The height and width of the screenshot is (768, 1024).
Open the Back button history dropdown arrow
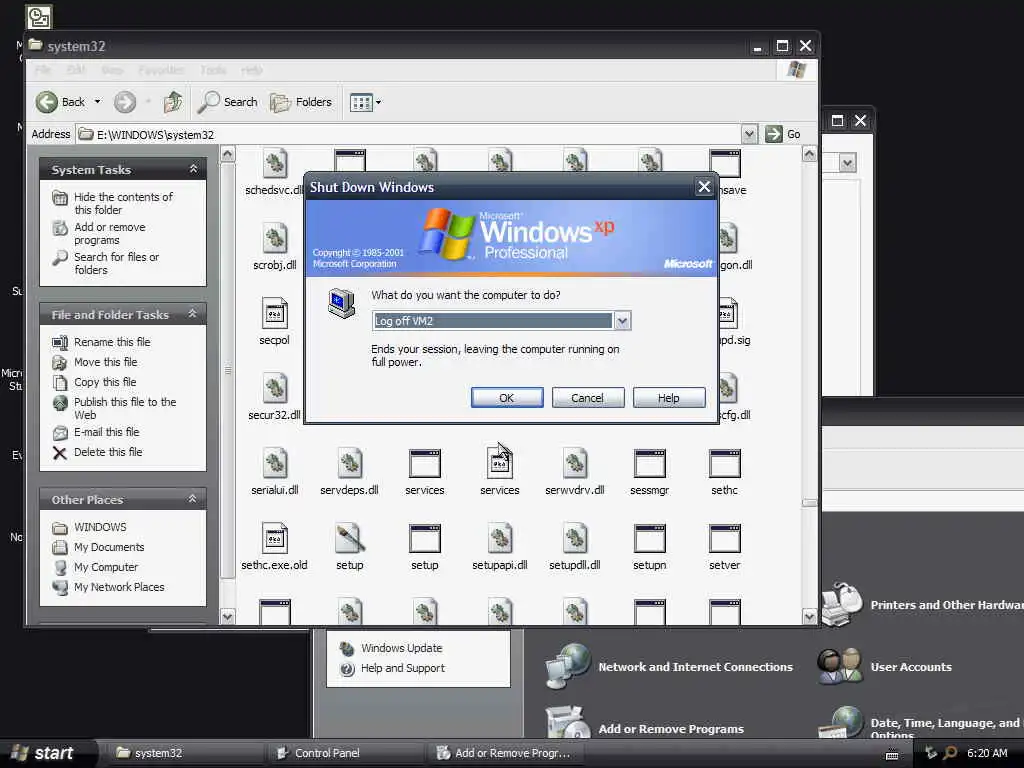[x=97, y=102]
